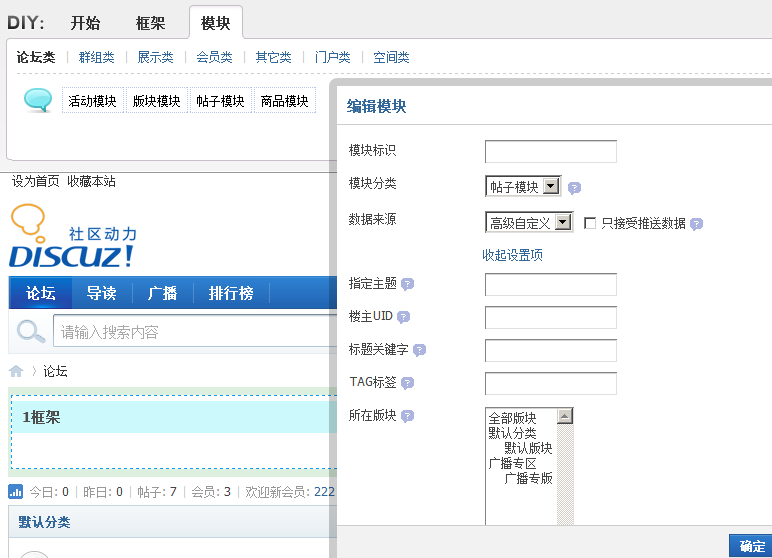Collapse settings via 收起设置项 link

point(512,256)
